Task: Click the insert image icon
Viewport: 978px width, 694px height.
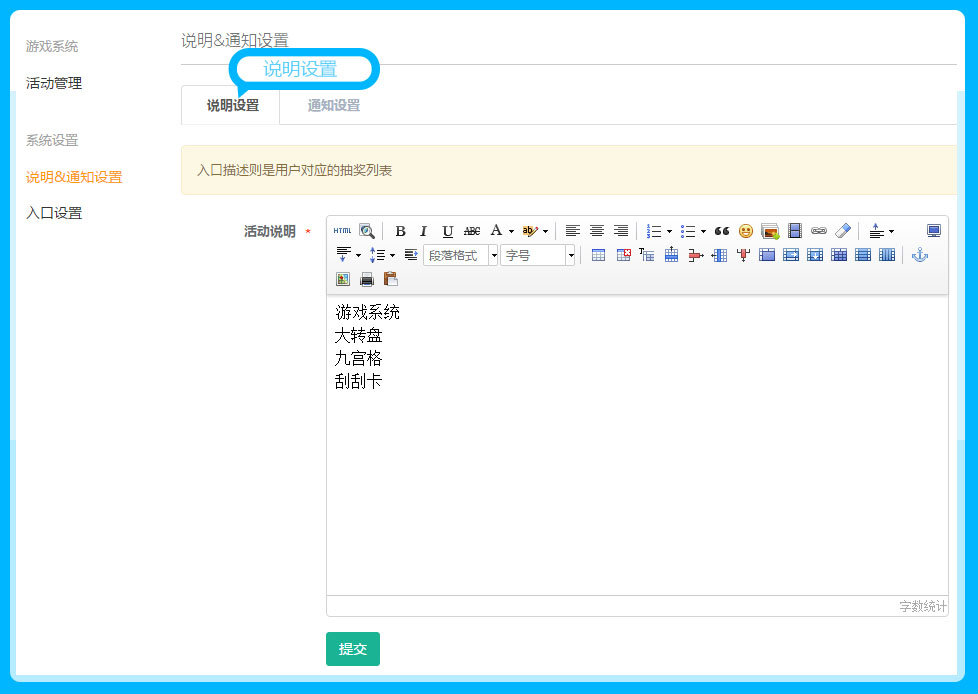Action: [x=770, y=231]
